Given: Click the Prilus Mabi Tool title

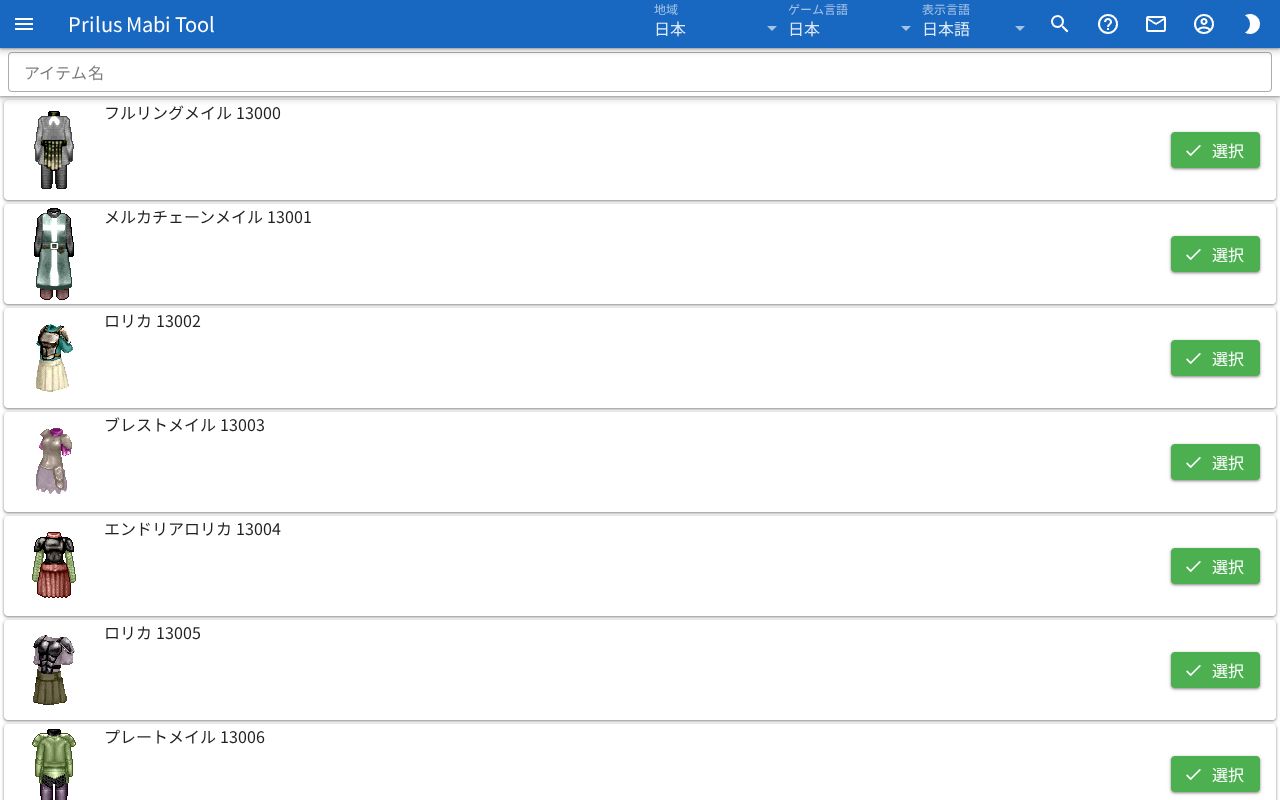Looking at the screenshot, I should pos(141,24).
